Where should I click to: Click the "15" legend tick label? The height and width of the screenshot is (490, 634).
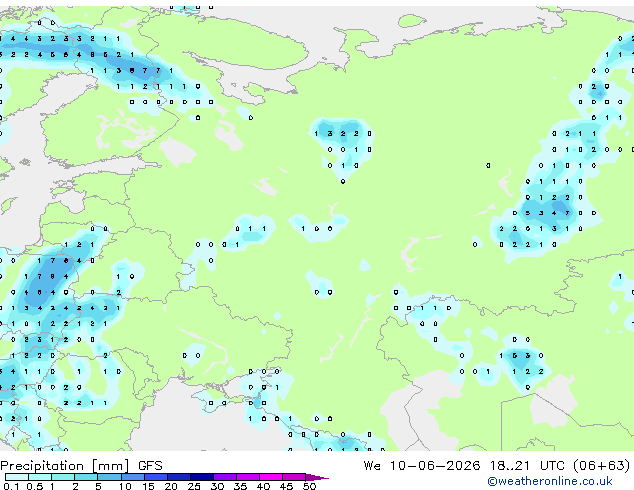point(148,486)
